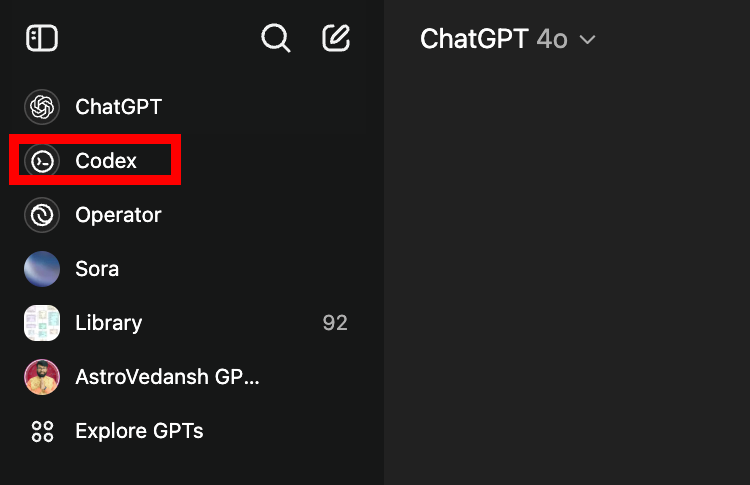Open Codex from the sidebar label
This screenshot has width=750, height=485.
[106, 161]
